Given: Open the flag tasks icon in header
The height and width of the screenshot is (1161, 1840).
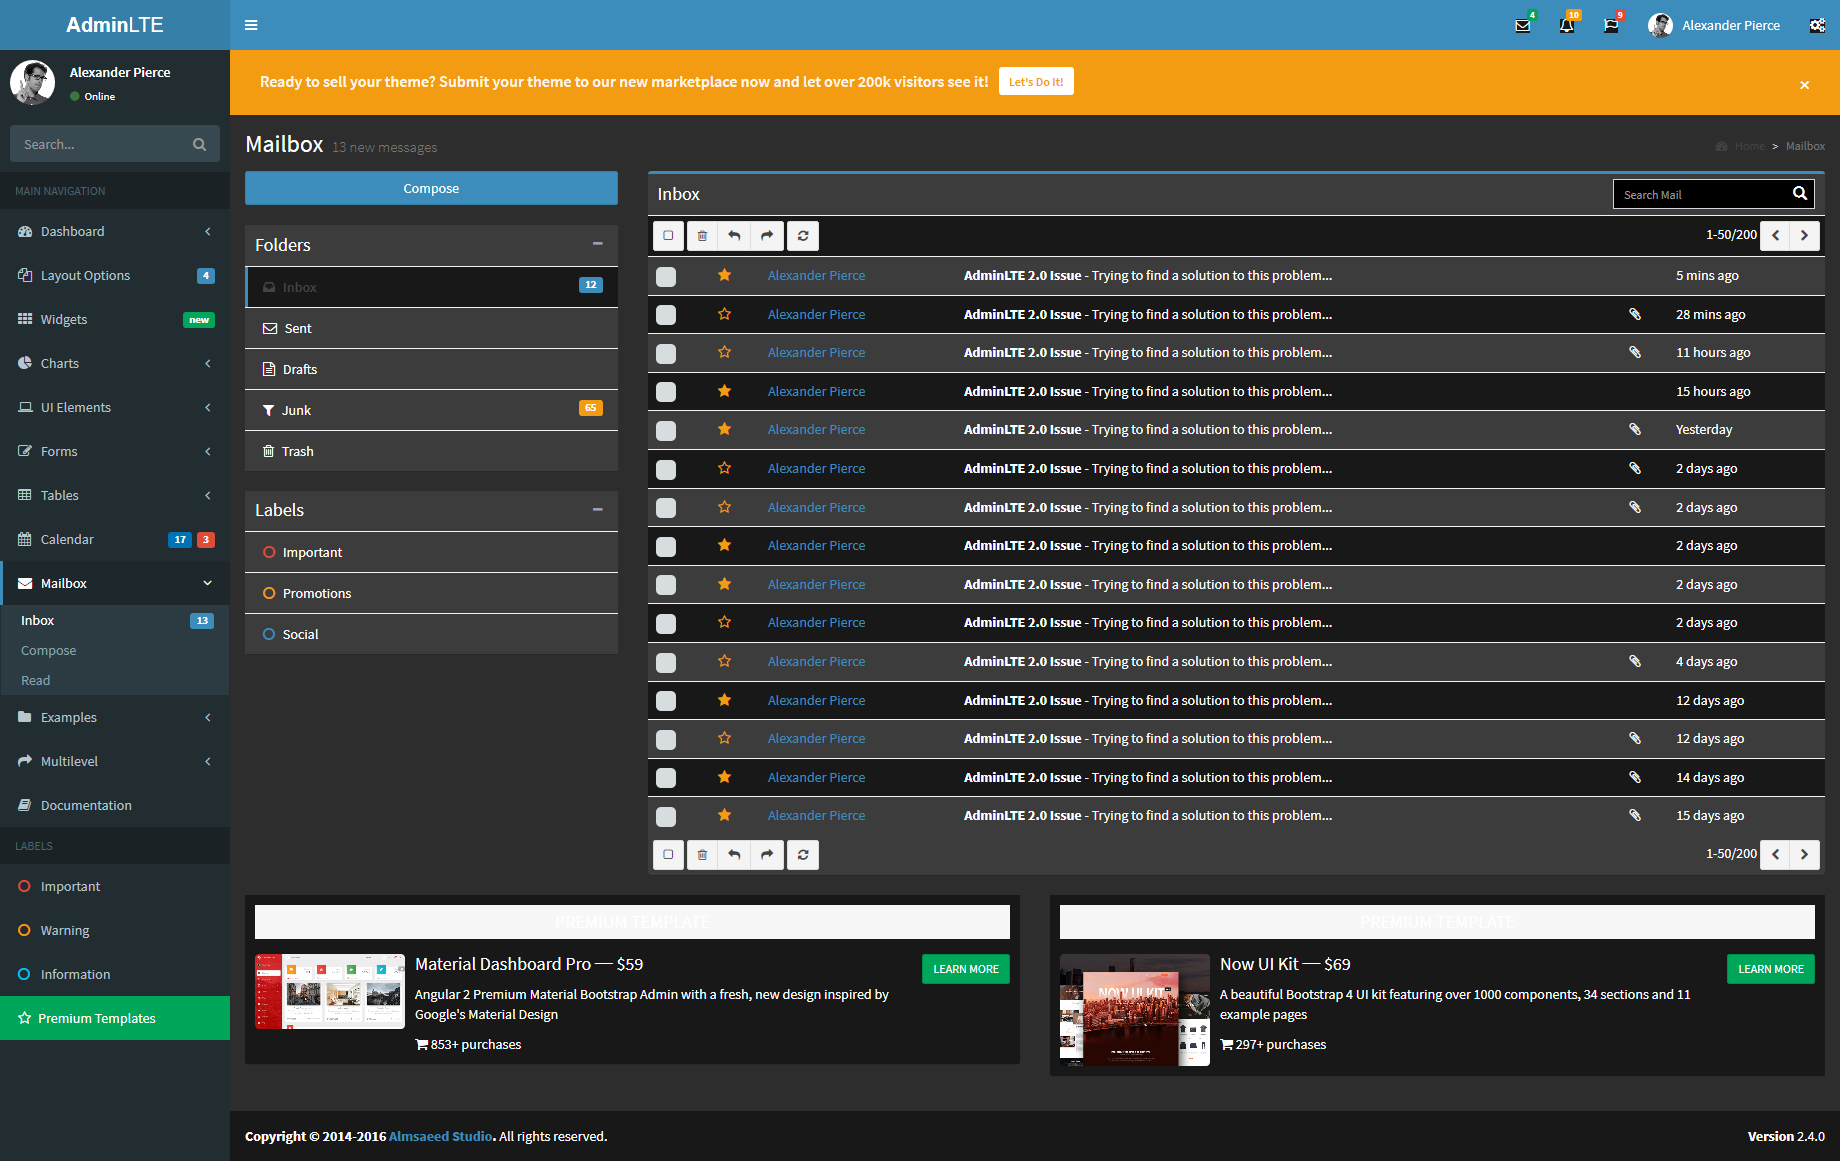Looking at the screenshot, I should tap(1610, 26).
